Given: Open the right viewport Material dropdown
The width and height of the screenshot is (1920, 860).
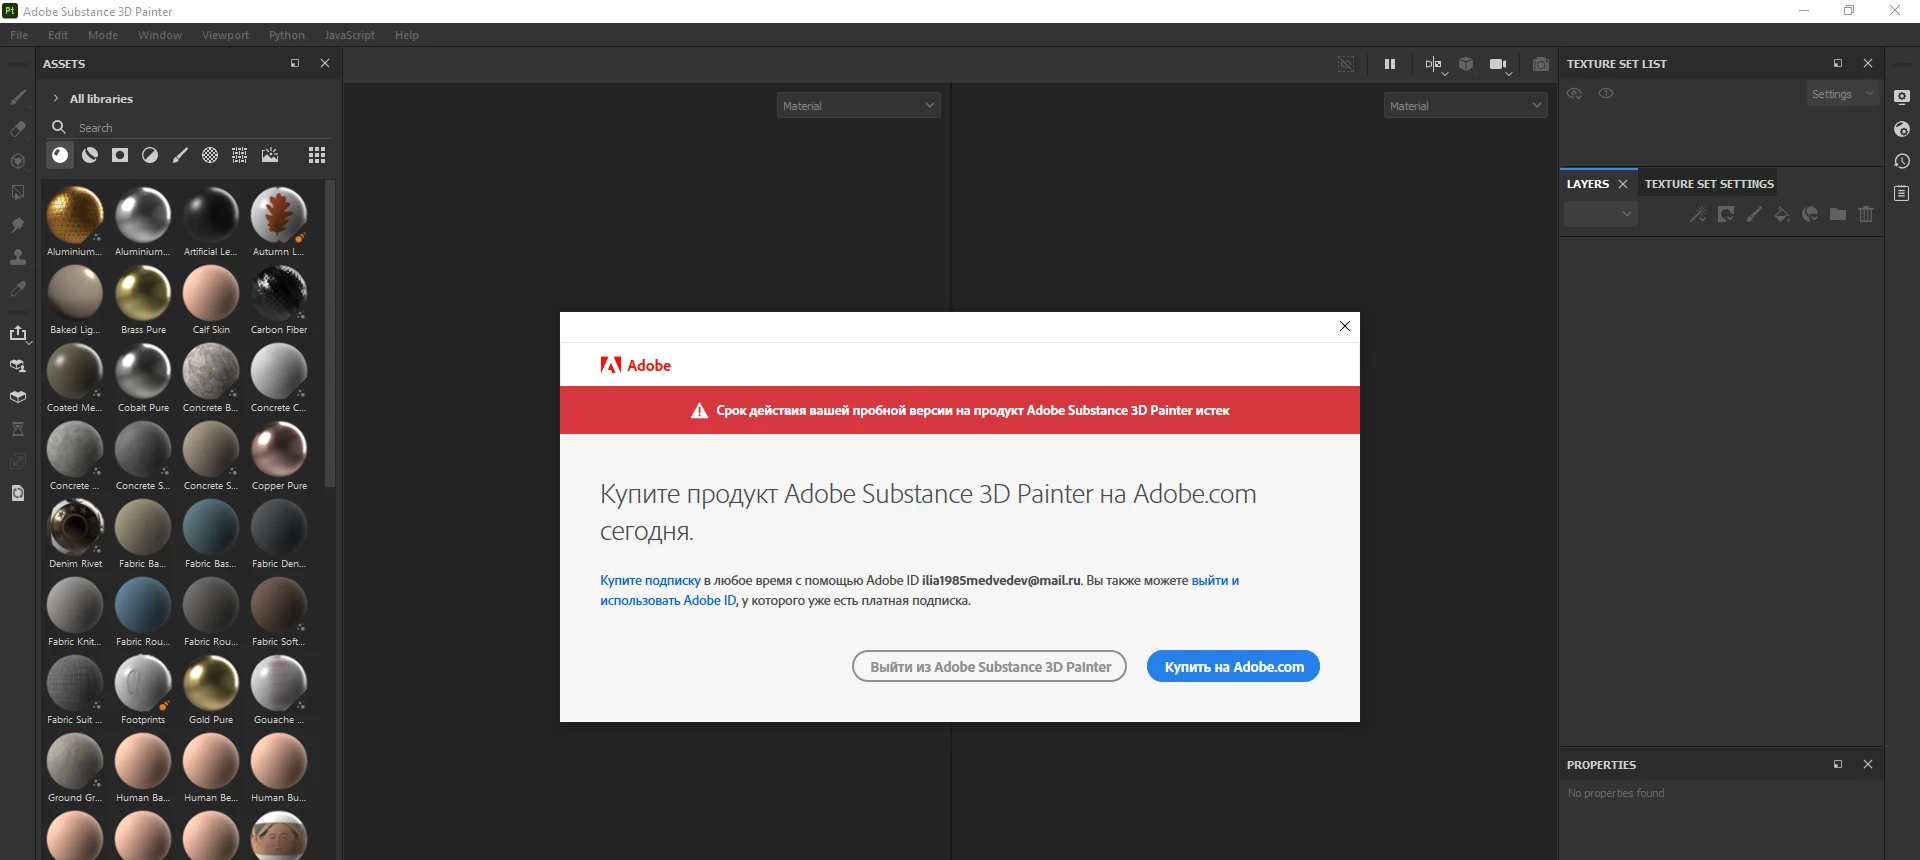Looking at the screenshot, I should [1465, 105].
